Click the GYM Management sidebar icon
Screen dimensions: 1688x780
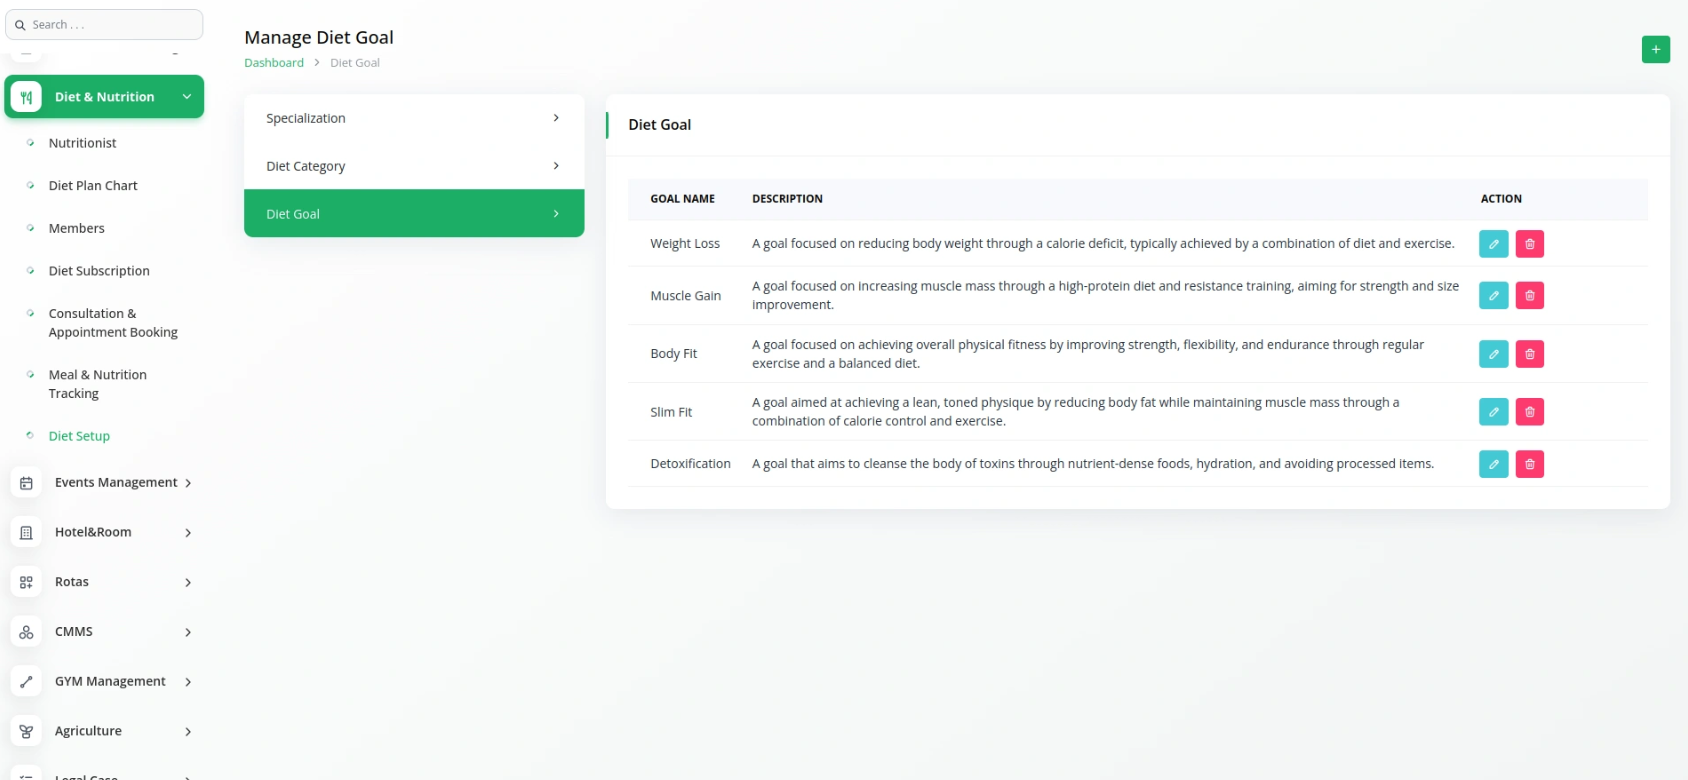(26, 682)
